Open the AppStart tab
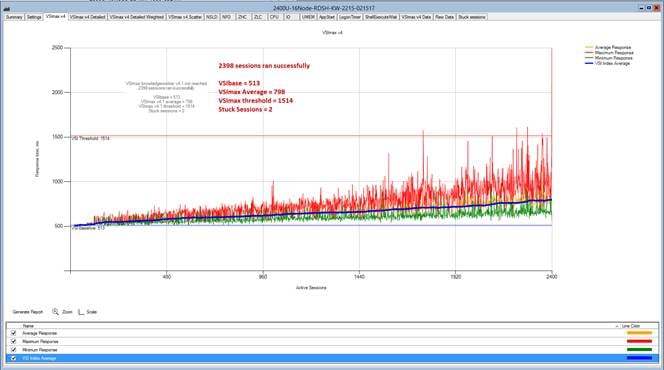Screen dimensions: 664x370 pyautogui.click(x=327, y=17)
